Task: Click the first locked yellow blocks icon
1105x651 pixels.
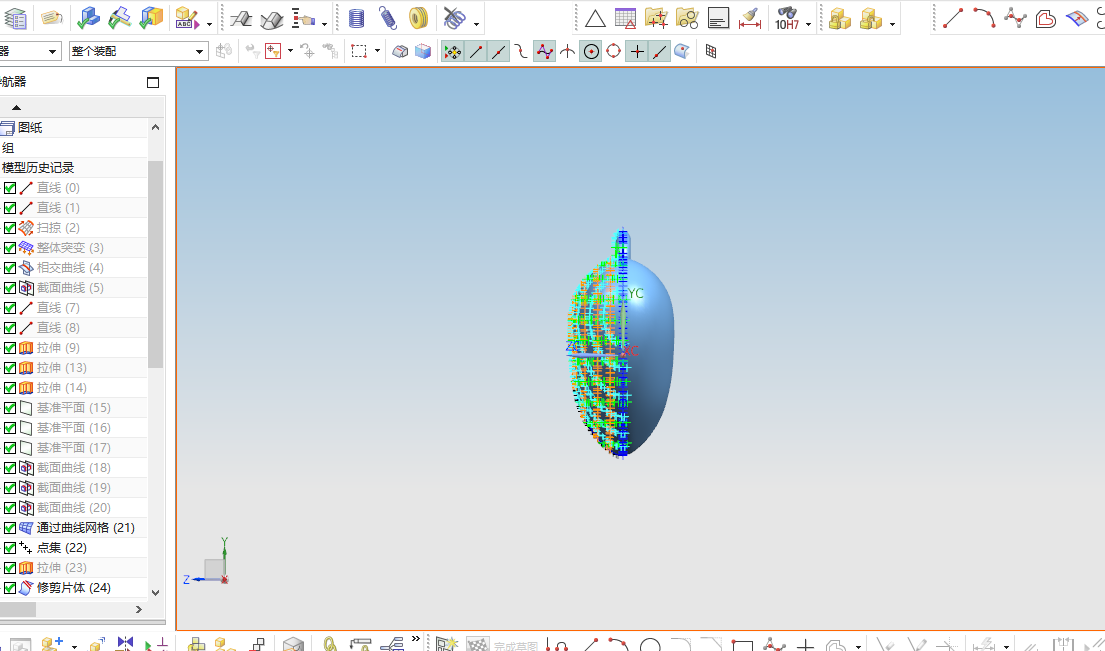Action: 839,18
